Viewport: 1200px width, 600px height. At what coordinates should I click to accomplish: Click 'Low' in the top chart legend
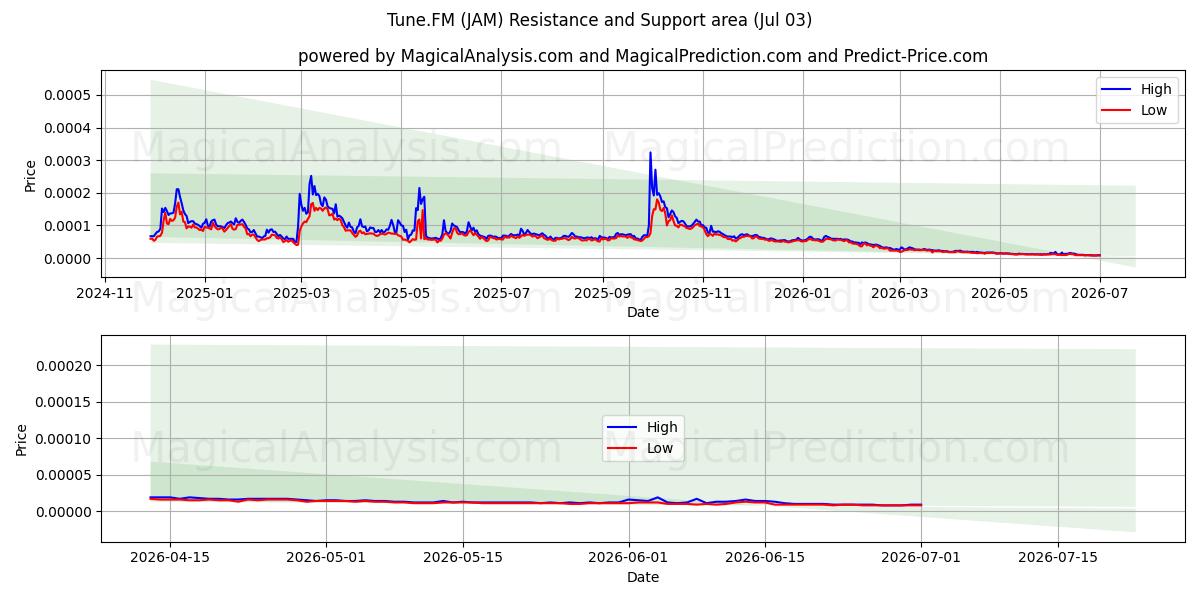tap(1154, 110)
